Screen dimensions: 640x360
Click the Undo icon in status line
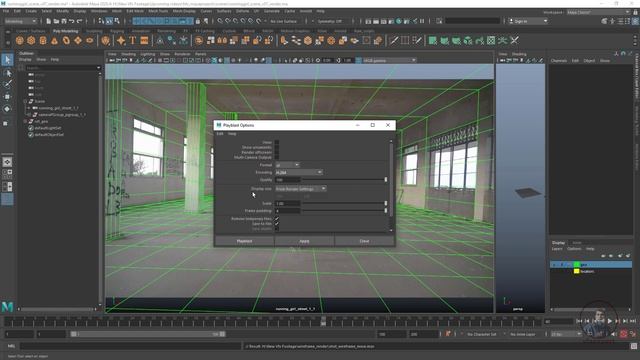click(x=72, y=21)
